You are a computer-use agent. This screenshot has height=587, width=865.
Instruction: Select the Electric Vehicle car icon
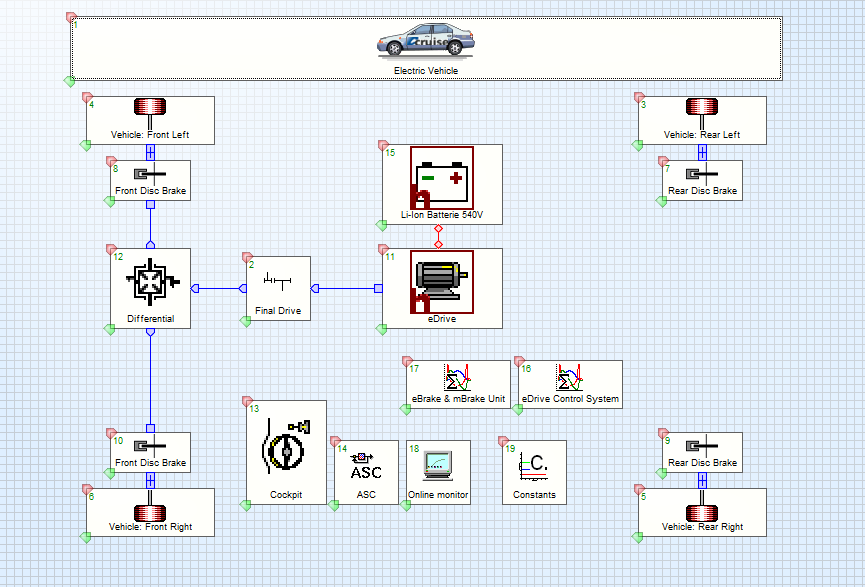coord(425,40)
